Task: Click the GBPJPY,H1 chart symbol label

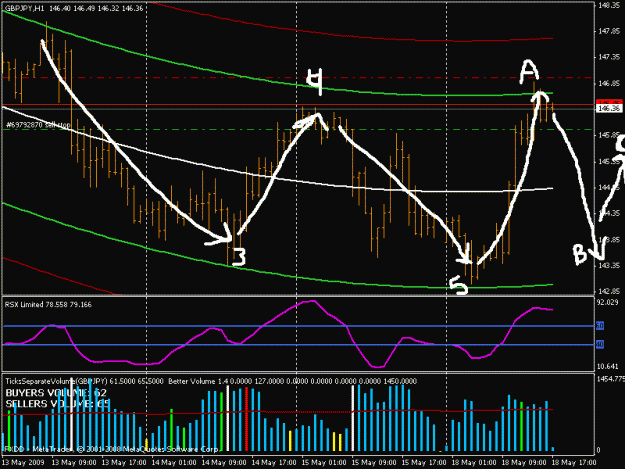Action: click(25, 8)
